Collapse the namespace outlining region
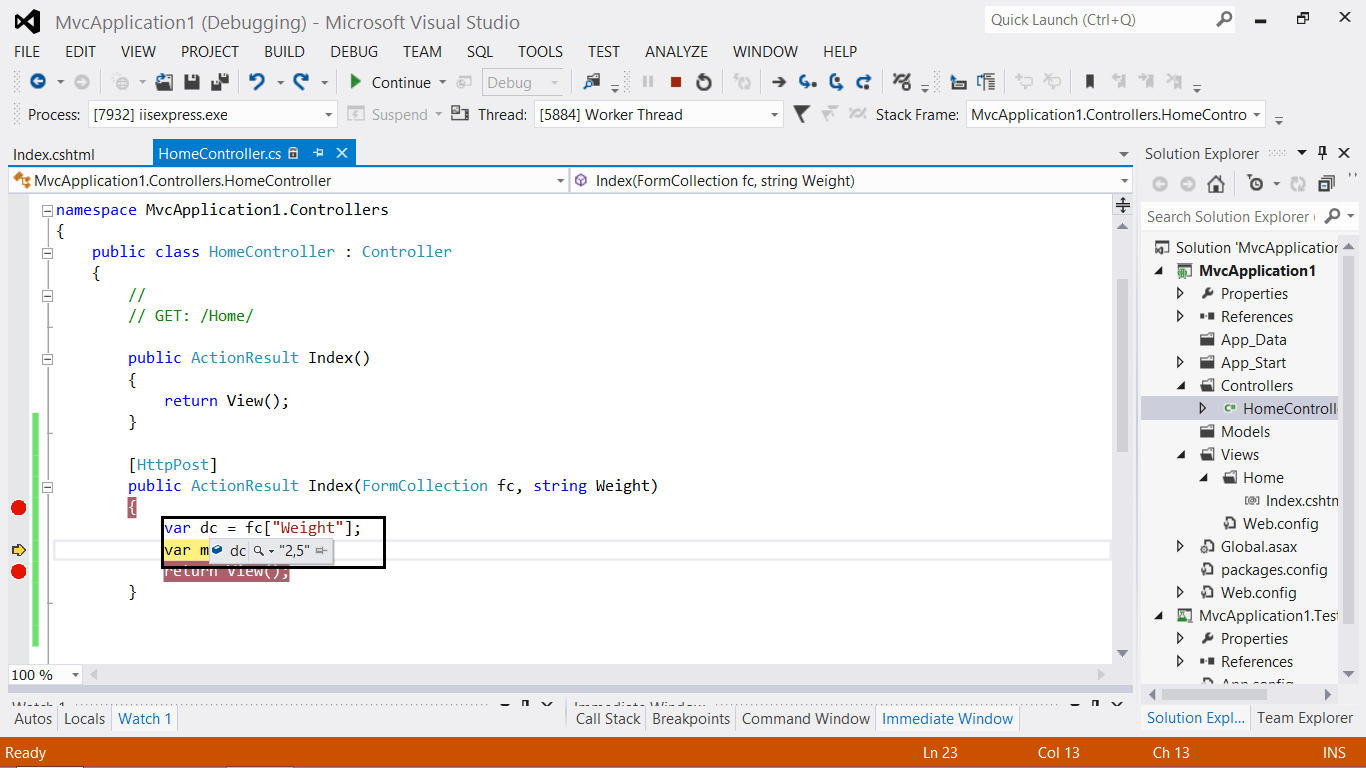This screenshot has width=1366, height=768. point(47,210)
